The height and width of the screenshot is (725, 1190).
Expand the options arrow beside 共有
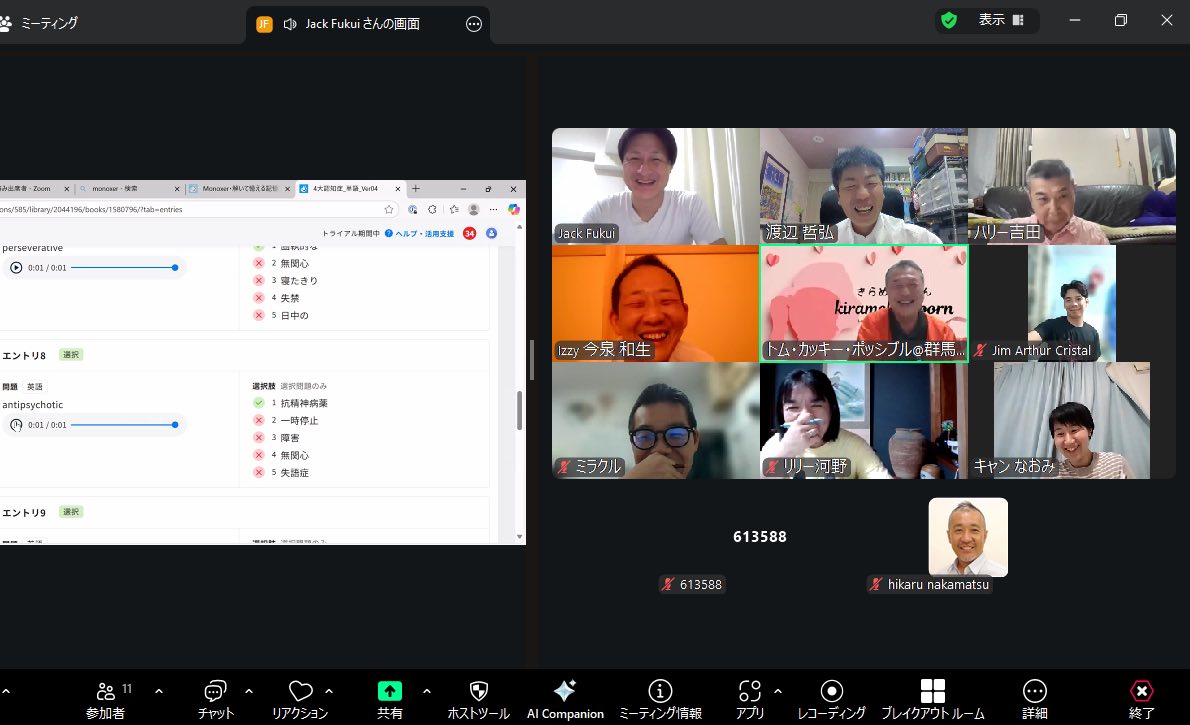[x=427, y=691]
